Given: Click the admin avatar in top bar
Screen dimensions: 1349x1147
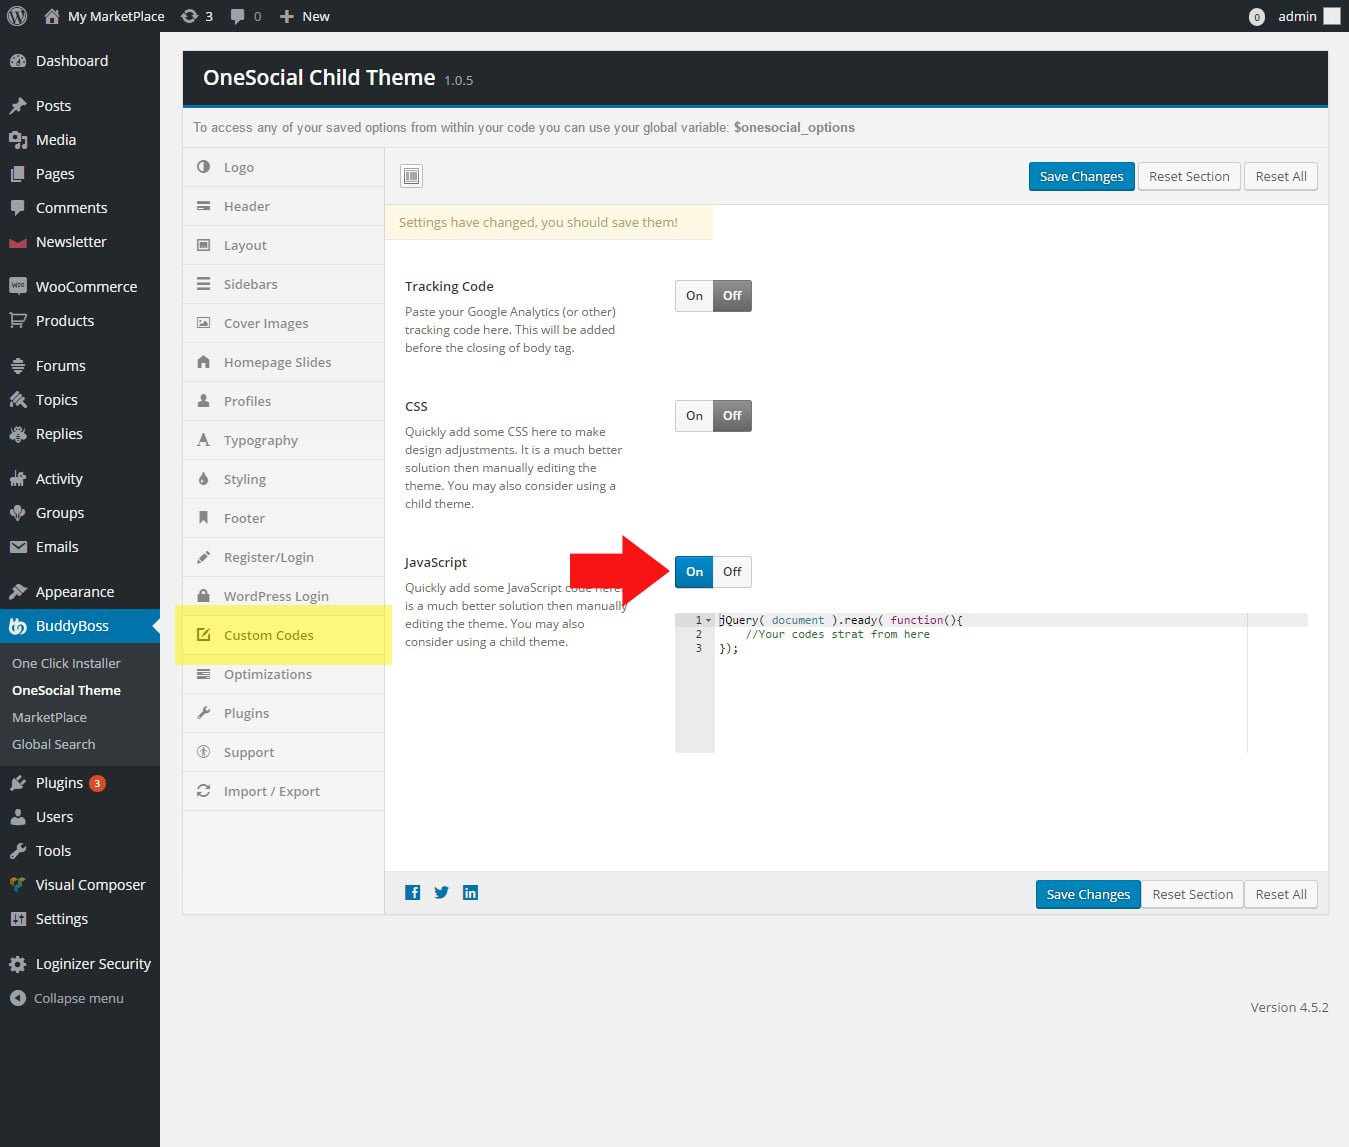Looking at the screenshot, I should pos(1331,16).
